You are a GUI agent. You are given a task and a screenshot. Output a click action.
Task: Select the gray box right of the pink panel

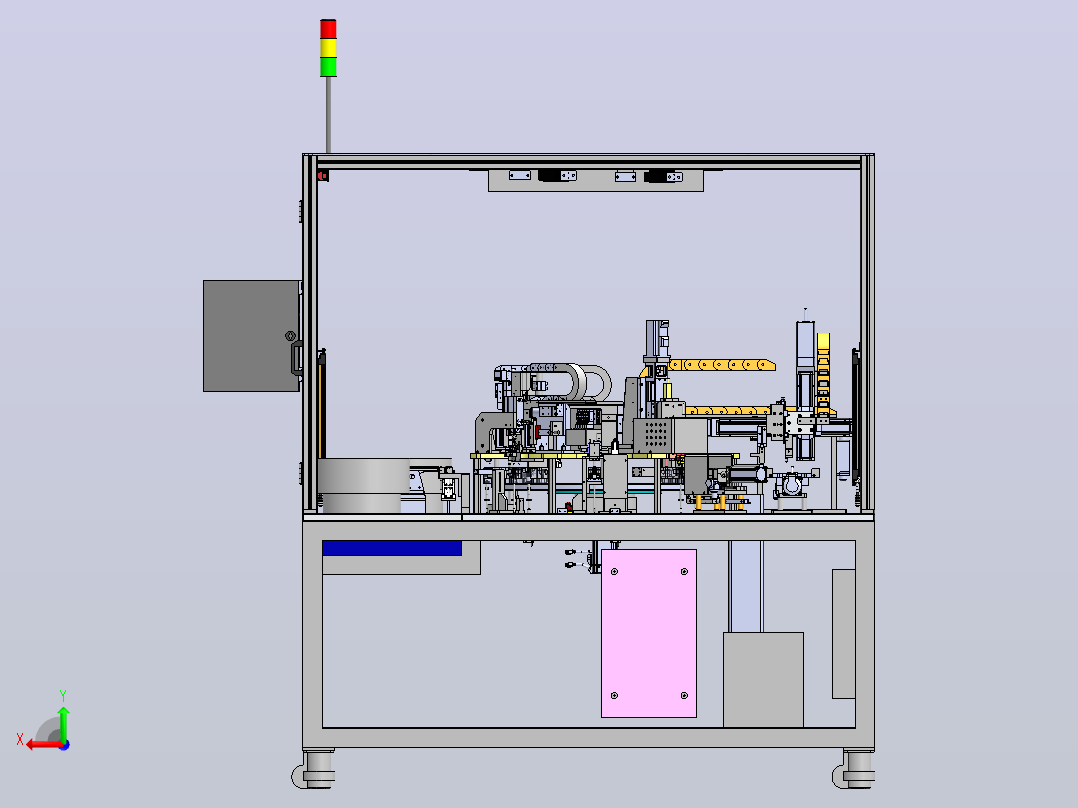click(x=763, y=679)
